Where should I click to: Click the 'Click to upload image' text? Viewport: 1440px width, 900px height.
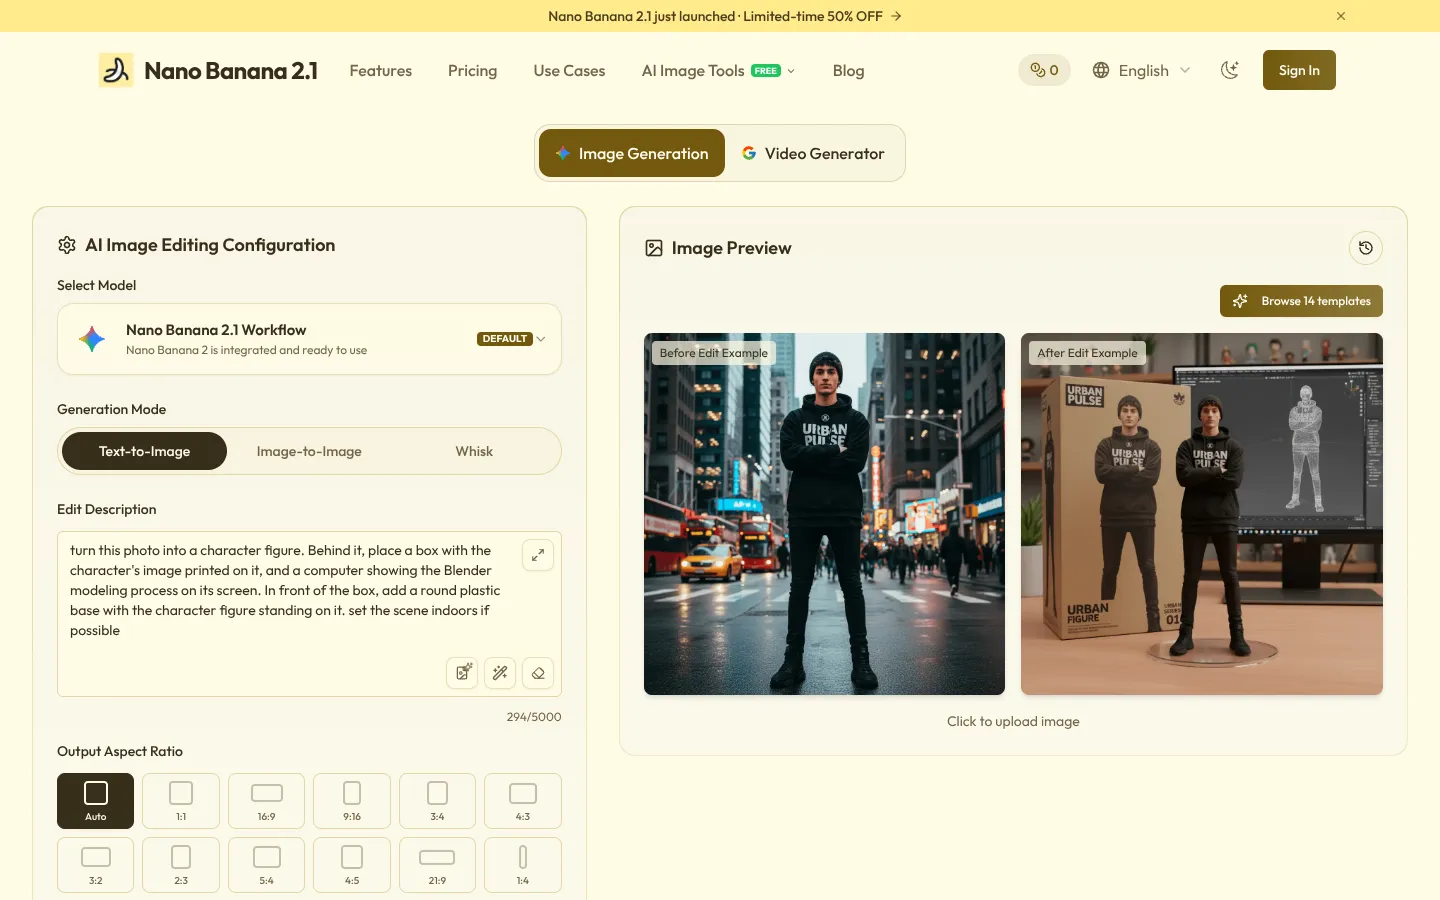(1013, 721)
